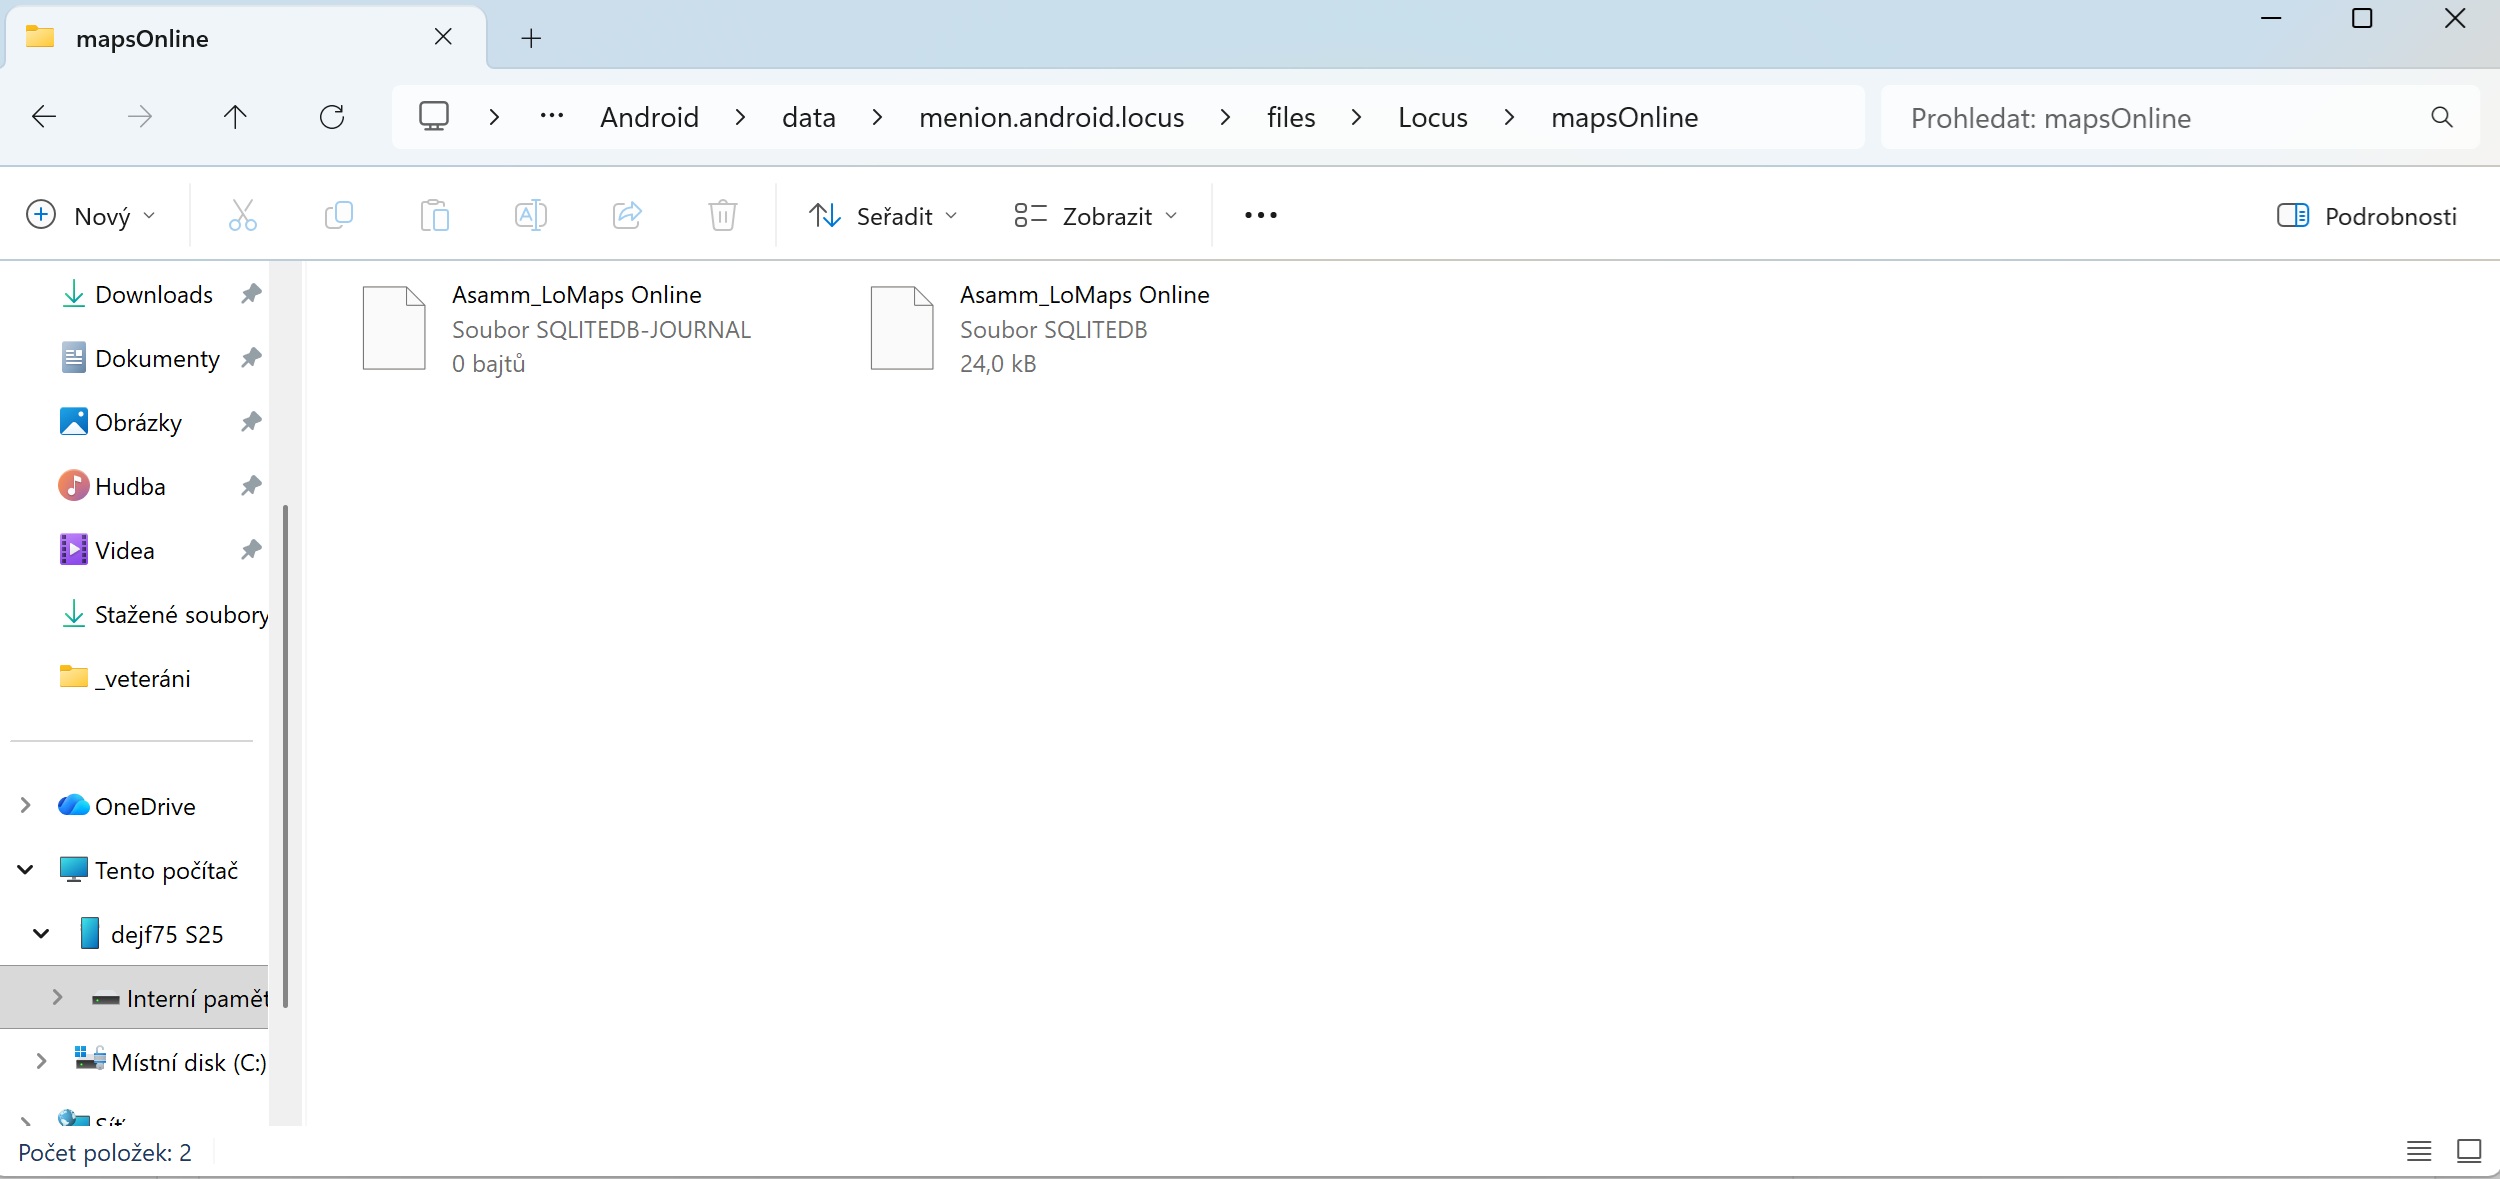Open the Zobrazit view dropdown
The height and width of the screenshot is (1179, 2500).
click(1096, 216)
